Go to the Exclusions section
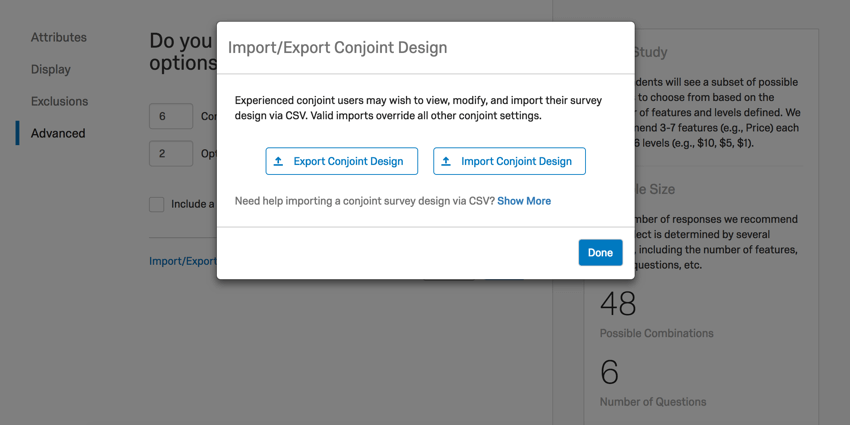850x425 pixels. 59,101
